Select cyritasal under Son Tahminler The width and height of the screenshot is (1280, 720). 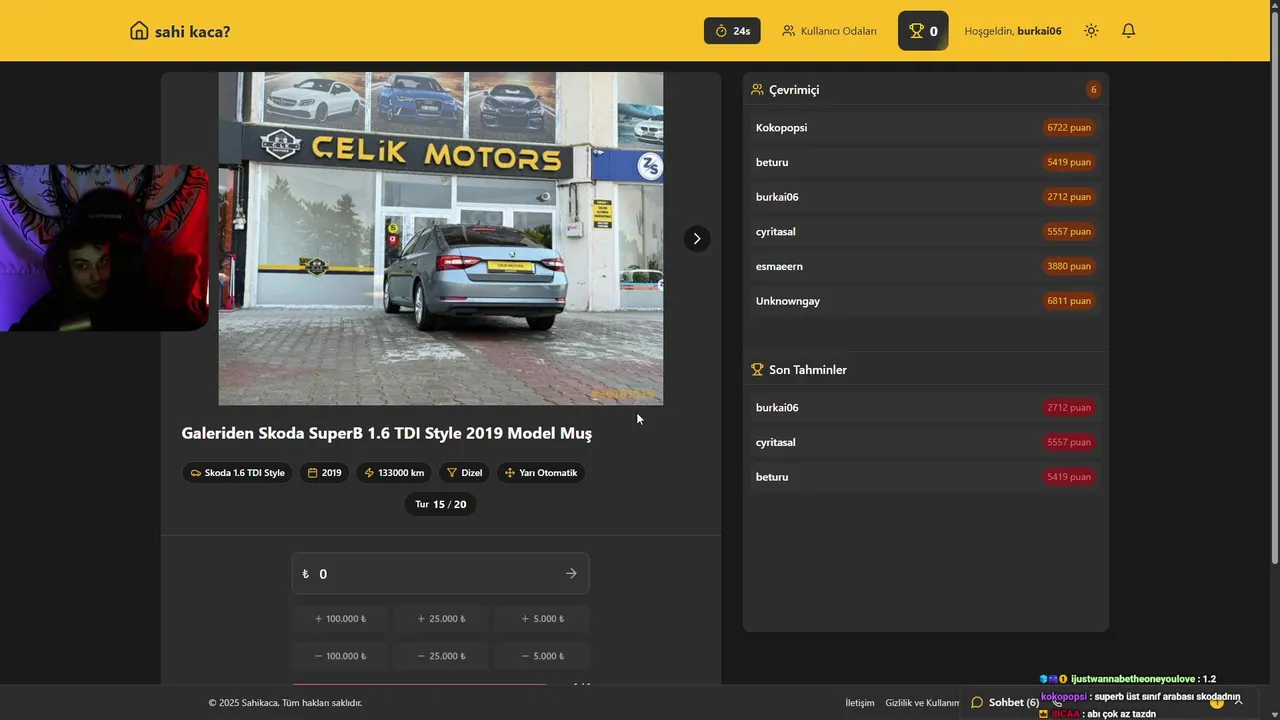(x=925, y=442)
